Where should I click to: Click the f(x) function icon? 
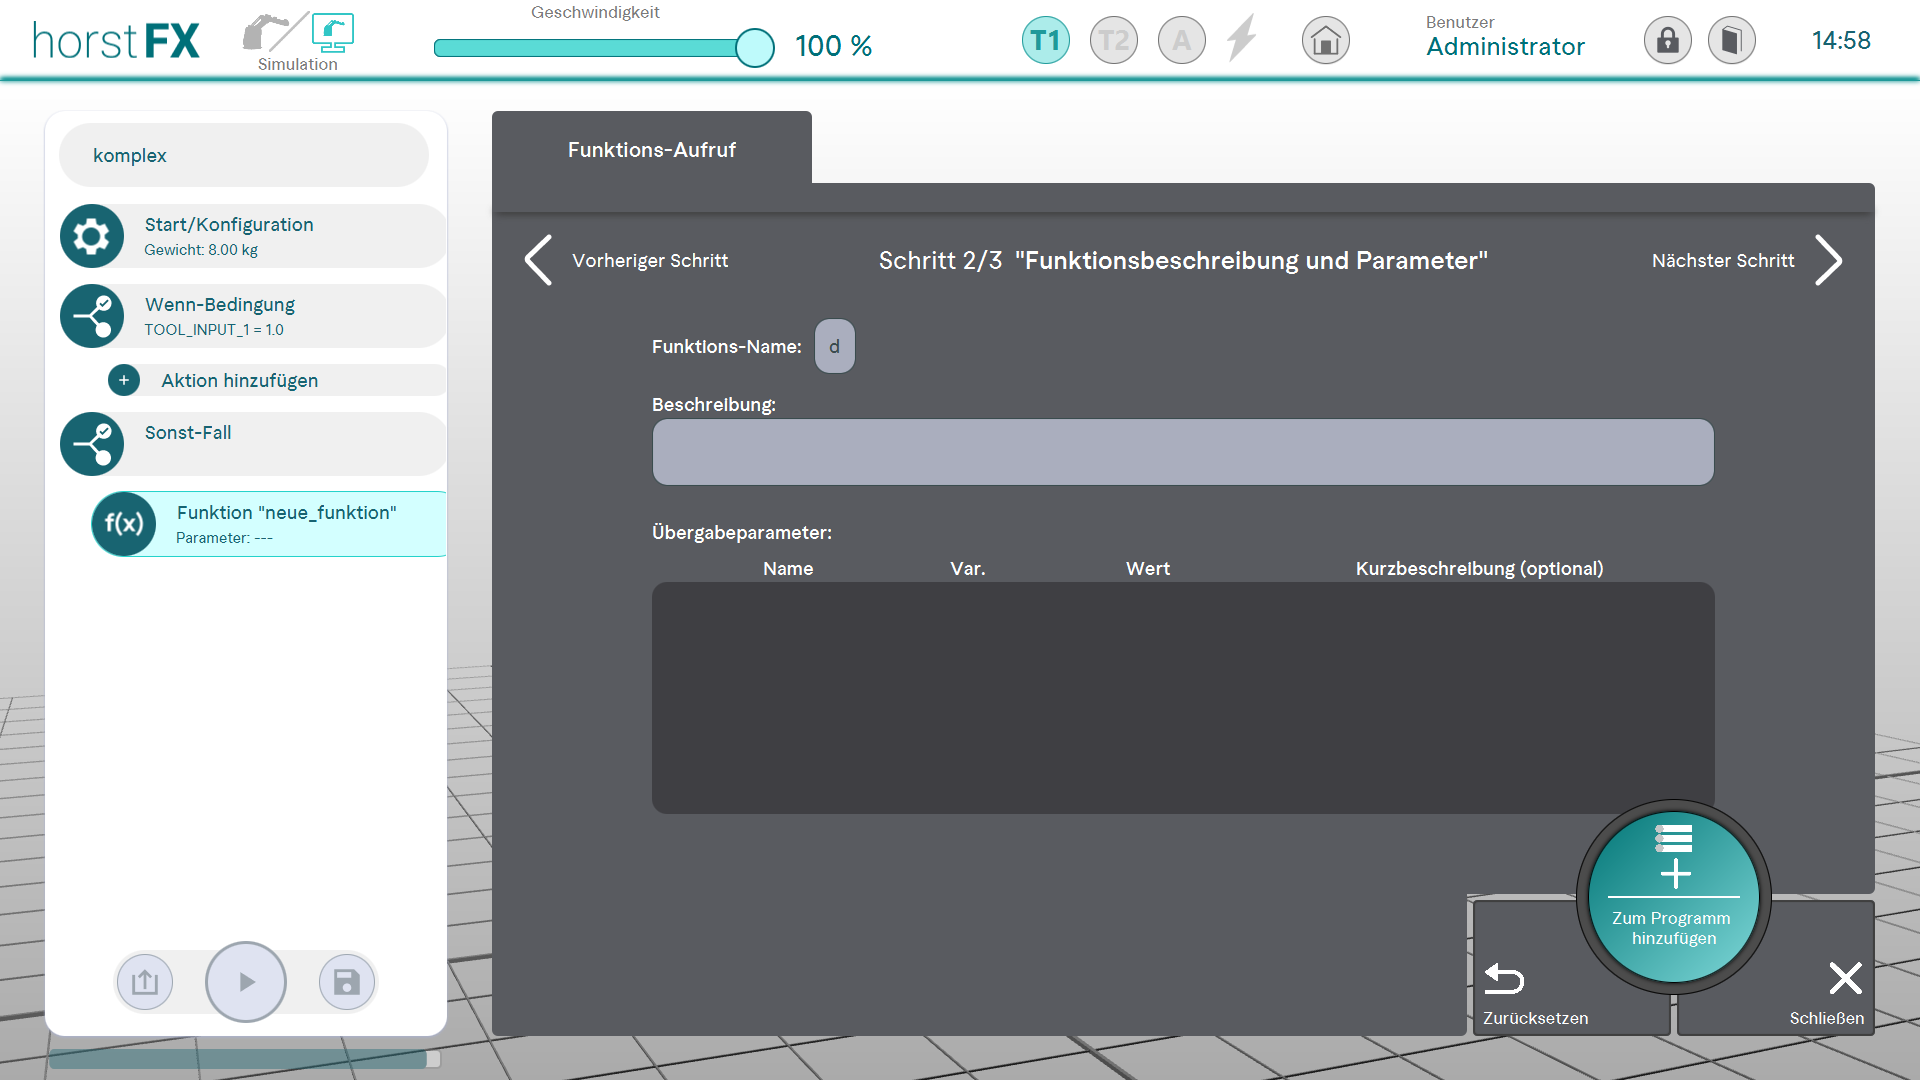coord(124,524)
